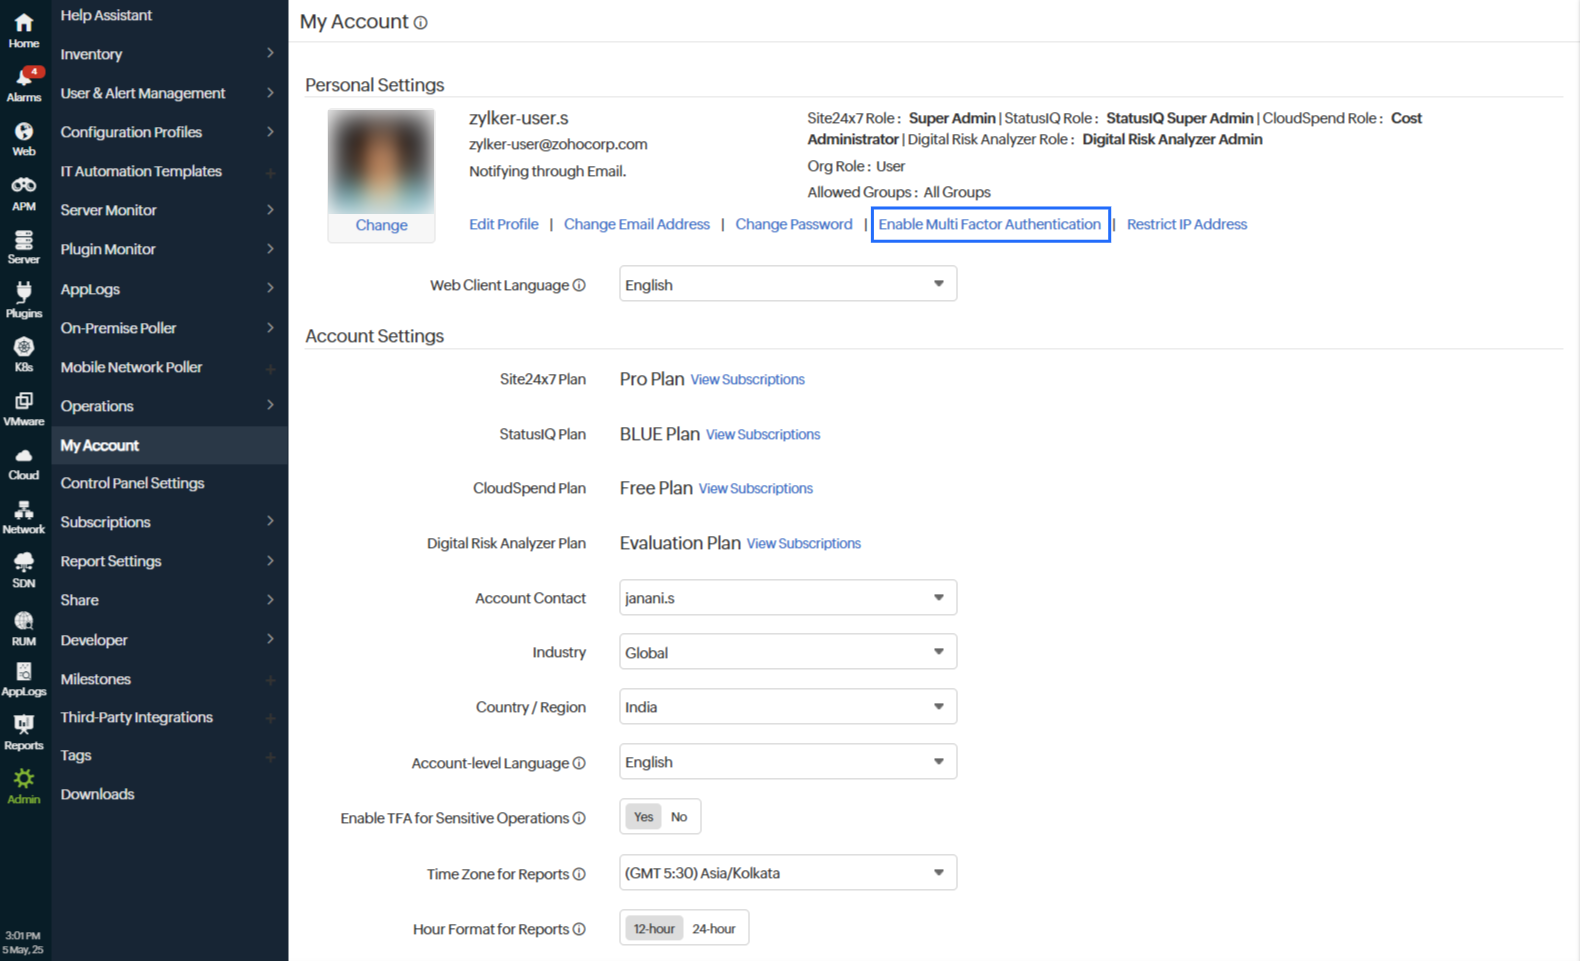Click info icon next to My Account title
1580x961 pixels.
[x=421, y=23]
